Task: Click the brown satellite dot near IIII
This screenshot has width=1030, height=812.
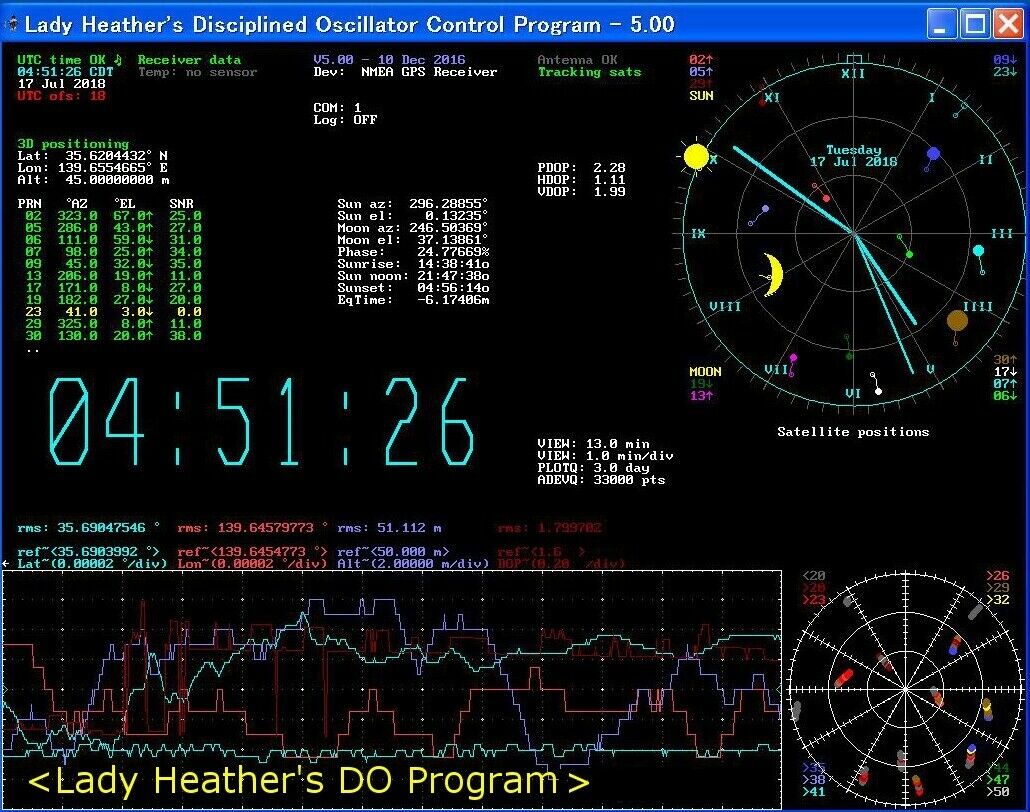Action: (x=957, y=320)
